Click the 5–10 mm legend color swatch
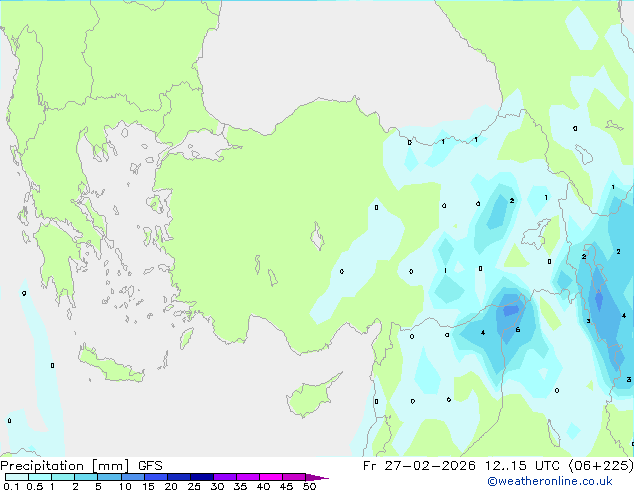The image size is (634, 490). click(x=109, y=477)
